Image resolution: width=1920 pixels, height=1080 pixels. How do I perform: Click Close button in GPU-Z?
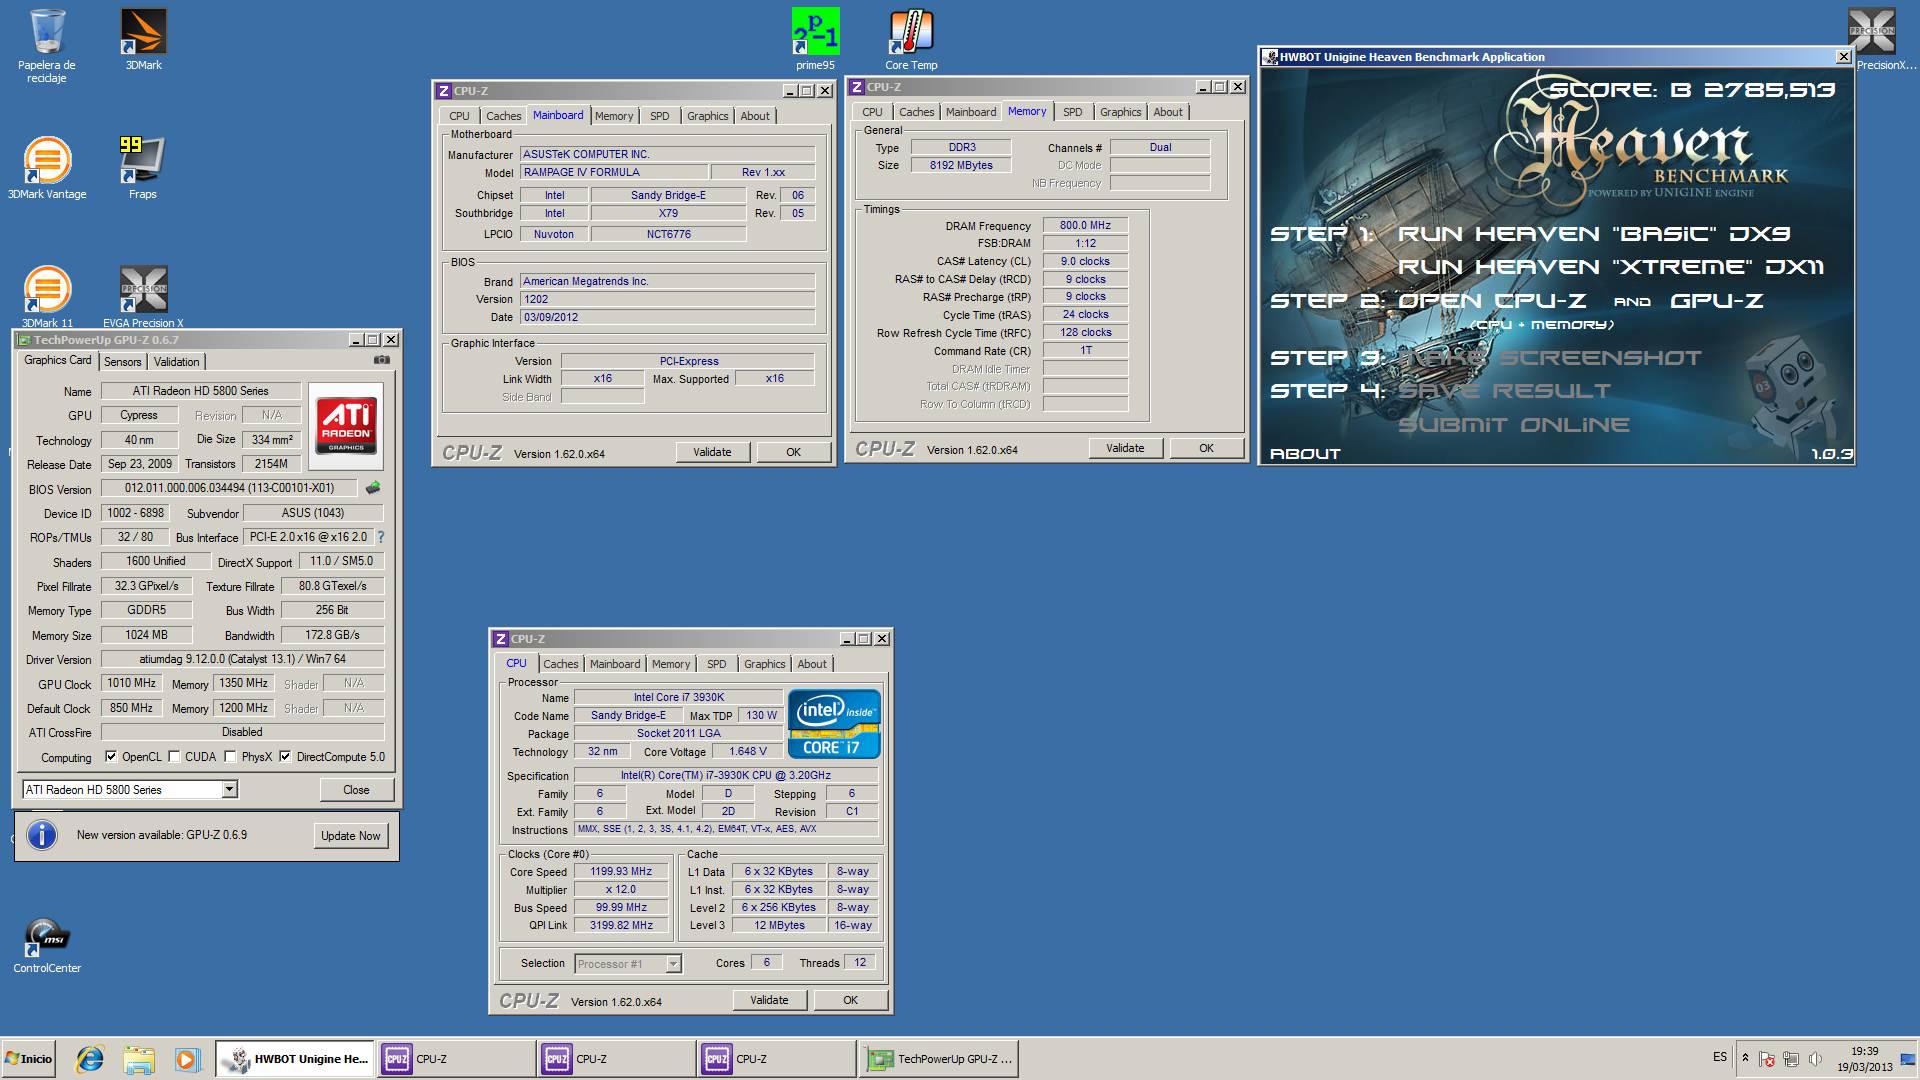click(356, 790)
